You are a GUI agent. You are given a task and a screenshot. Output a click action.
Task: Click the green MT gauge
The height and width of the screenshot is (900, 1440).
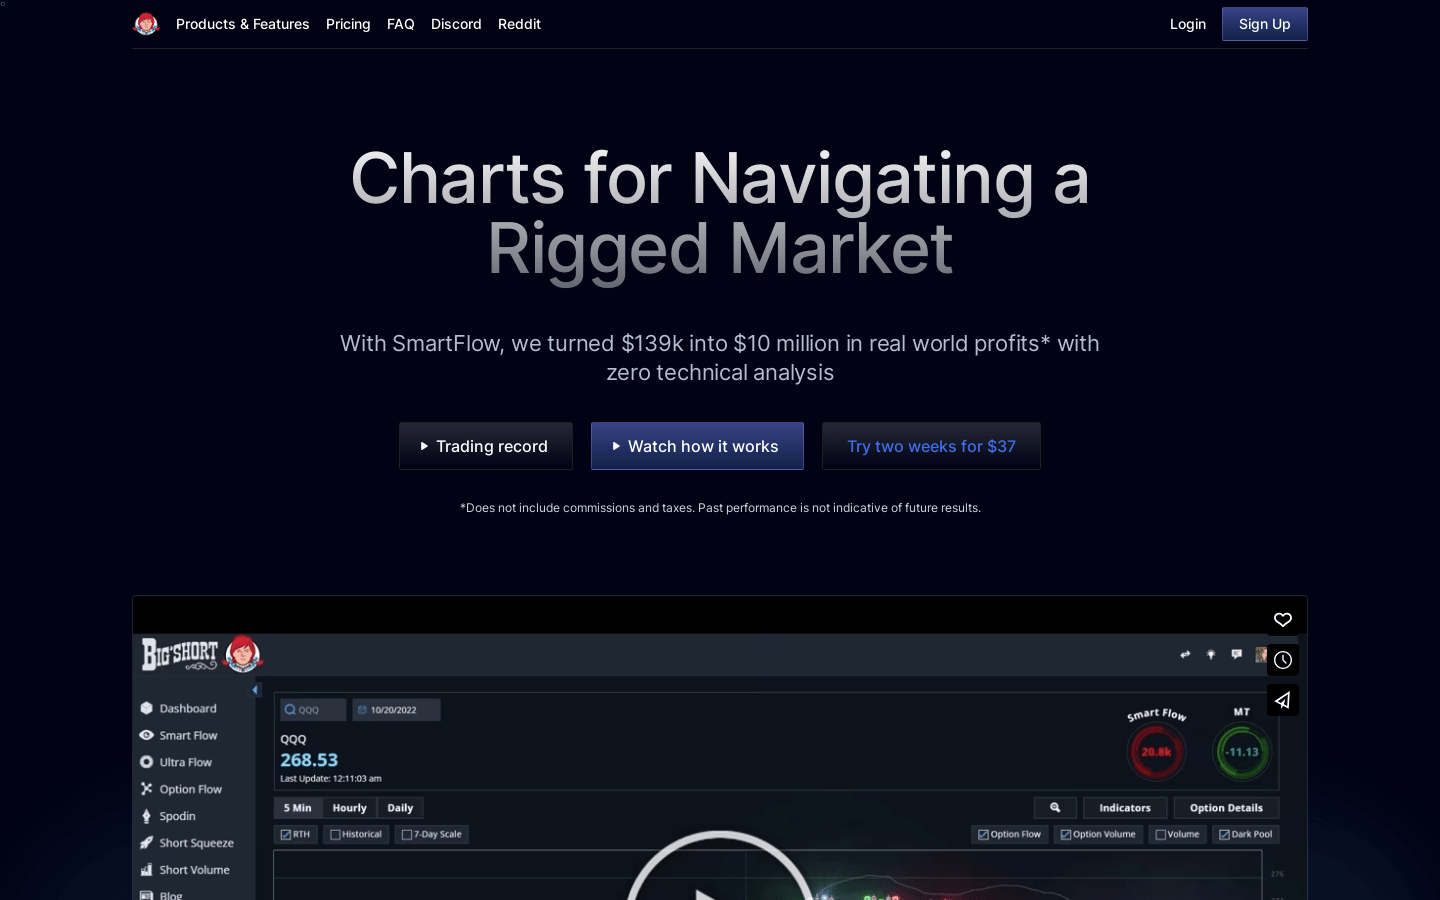pos(1242,752)
